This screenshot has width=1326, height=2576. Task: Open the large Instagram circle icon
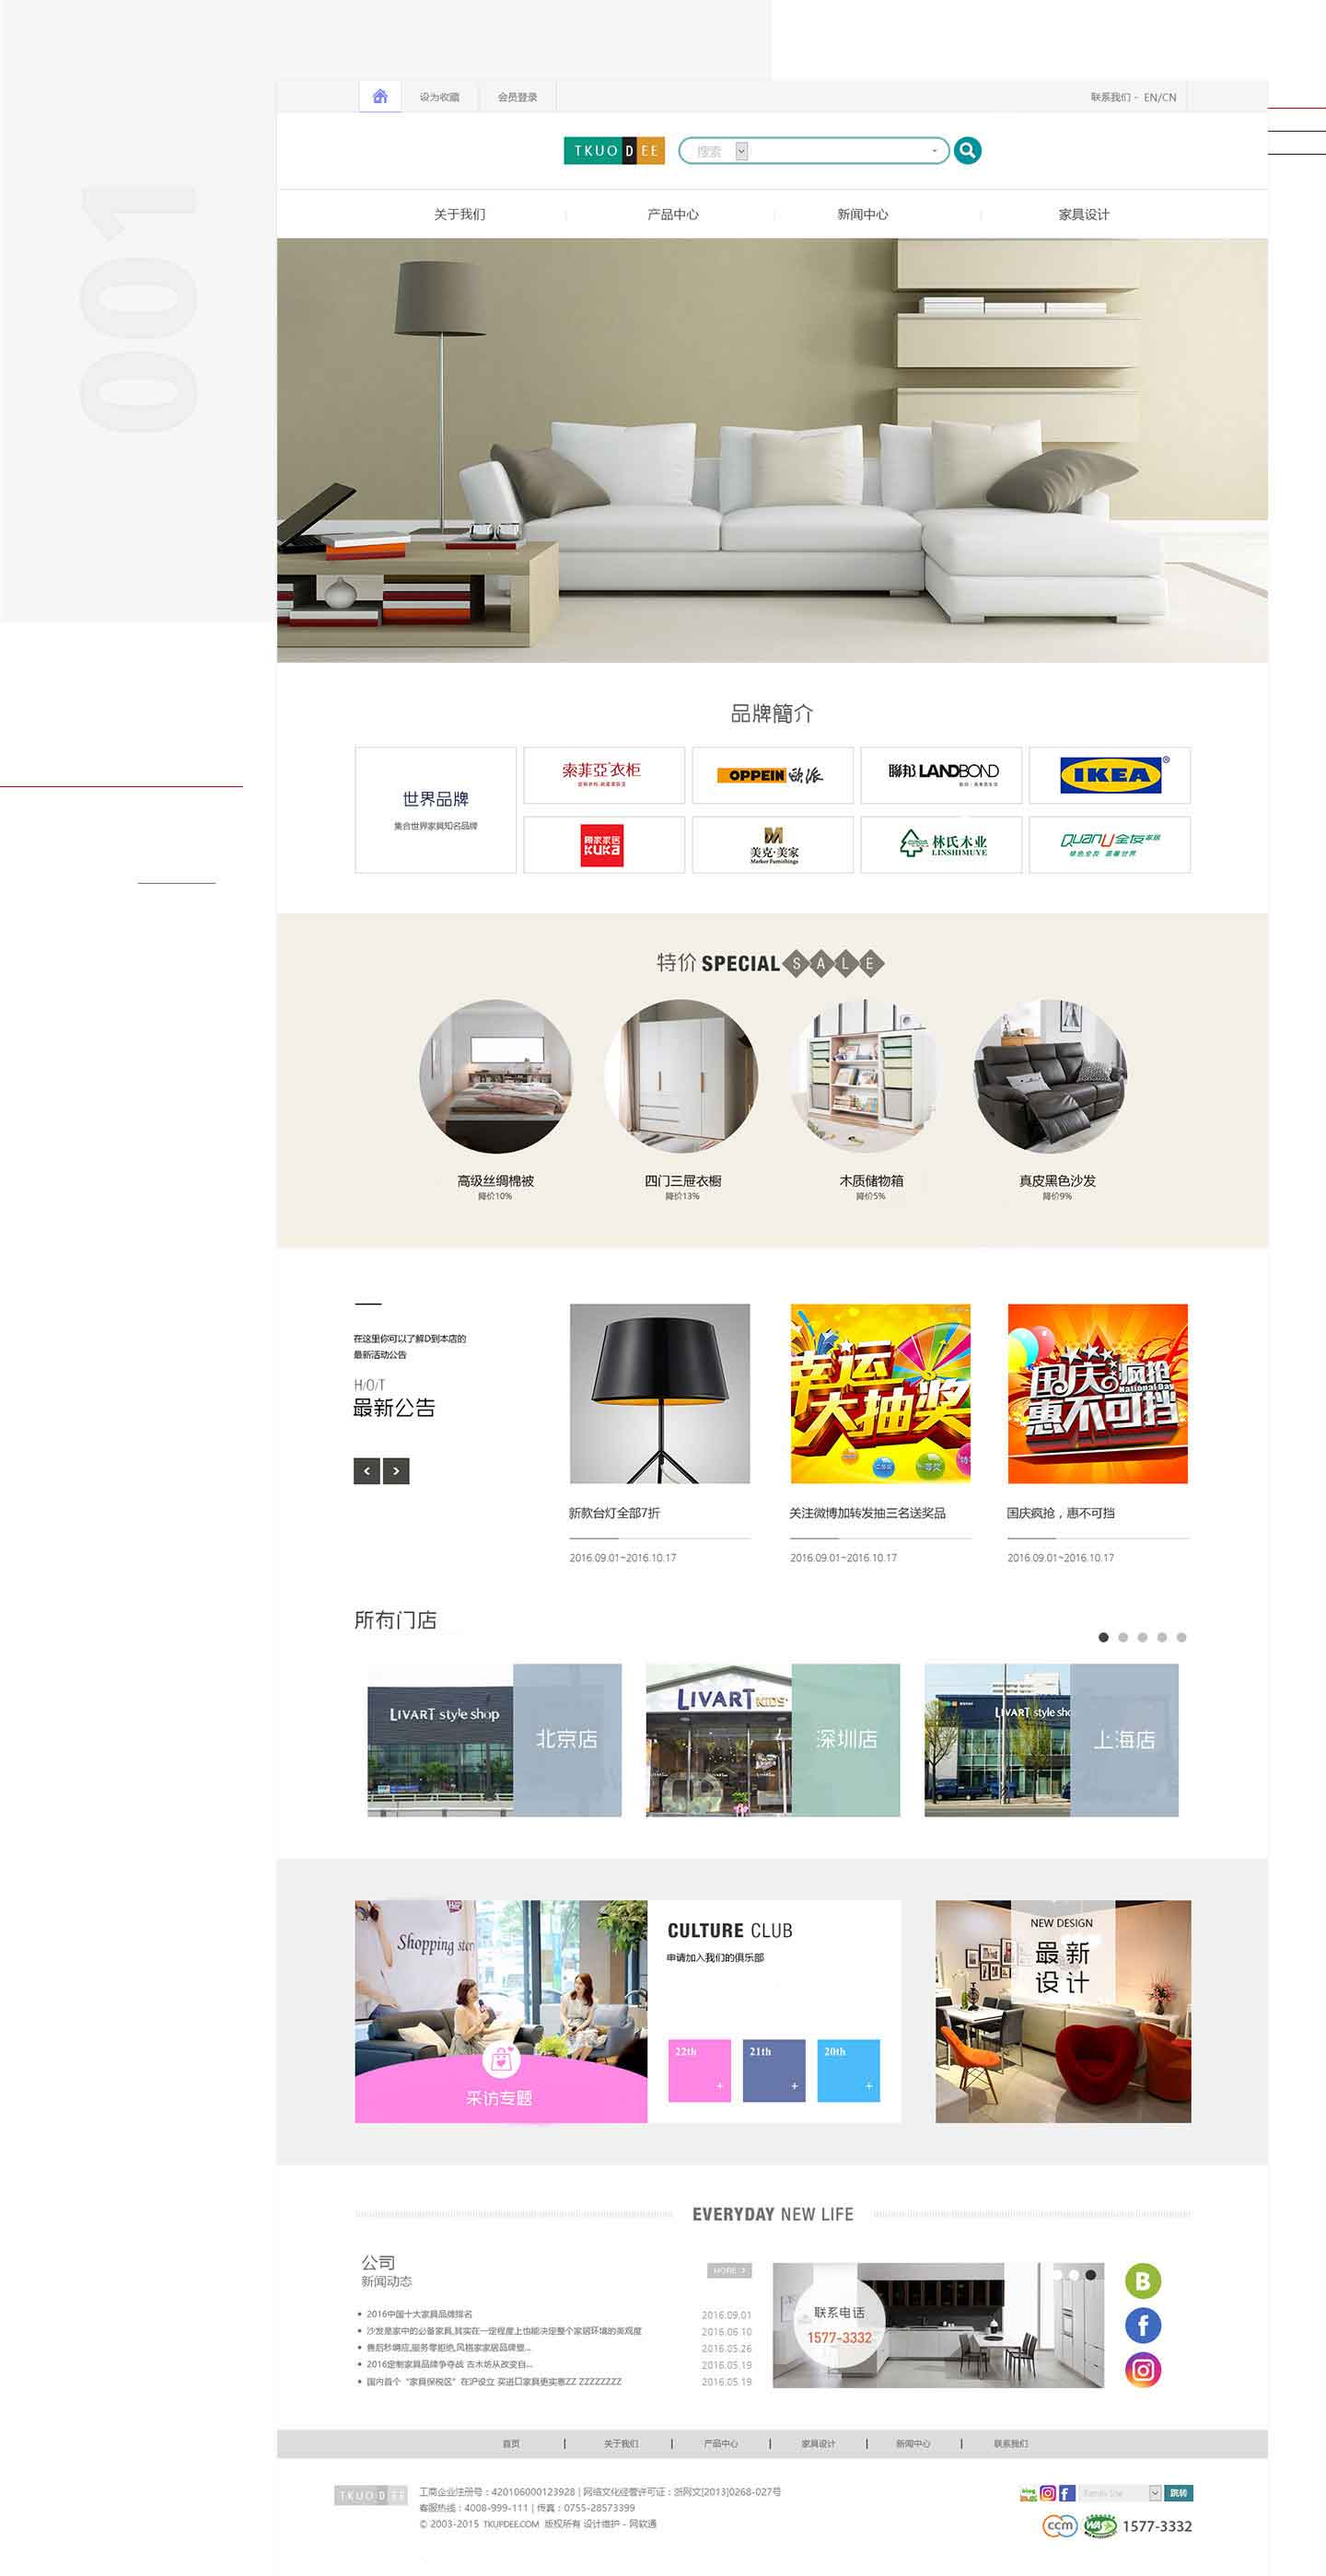click(1143, 2369)
